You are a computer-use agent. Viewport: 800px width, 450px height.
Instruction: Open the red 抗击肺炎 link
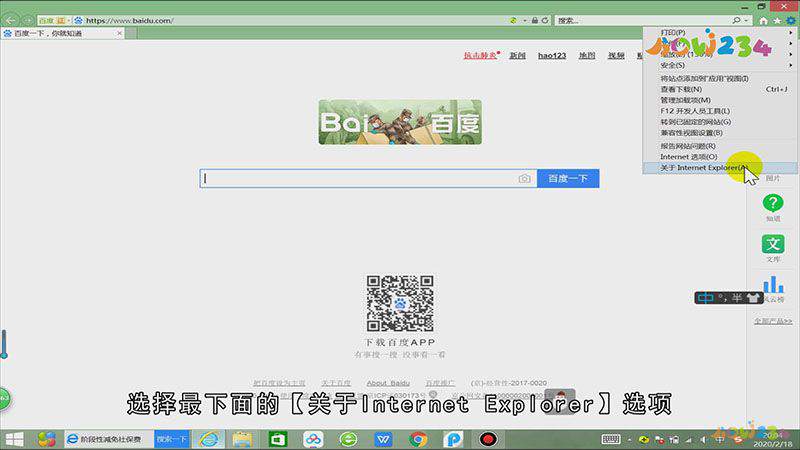click(480, 55)
